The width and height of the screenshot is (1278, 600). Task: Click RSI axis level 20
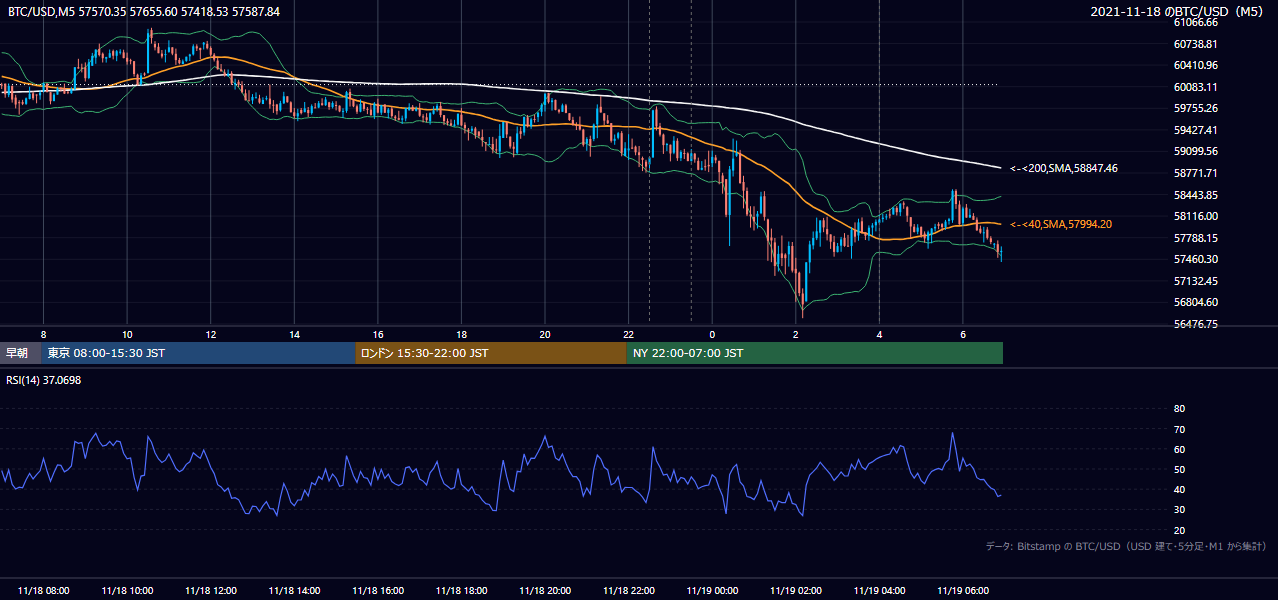(1179, 530)
